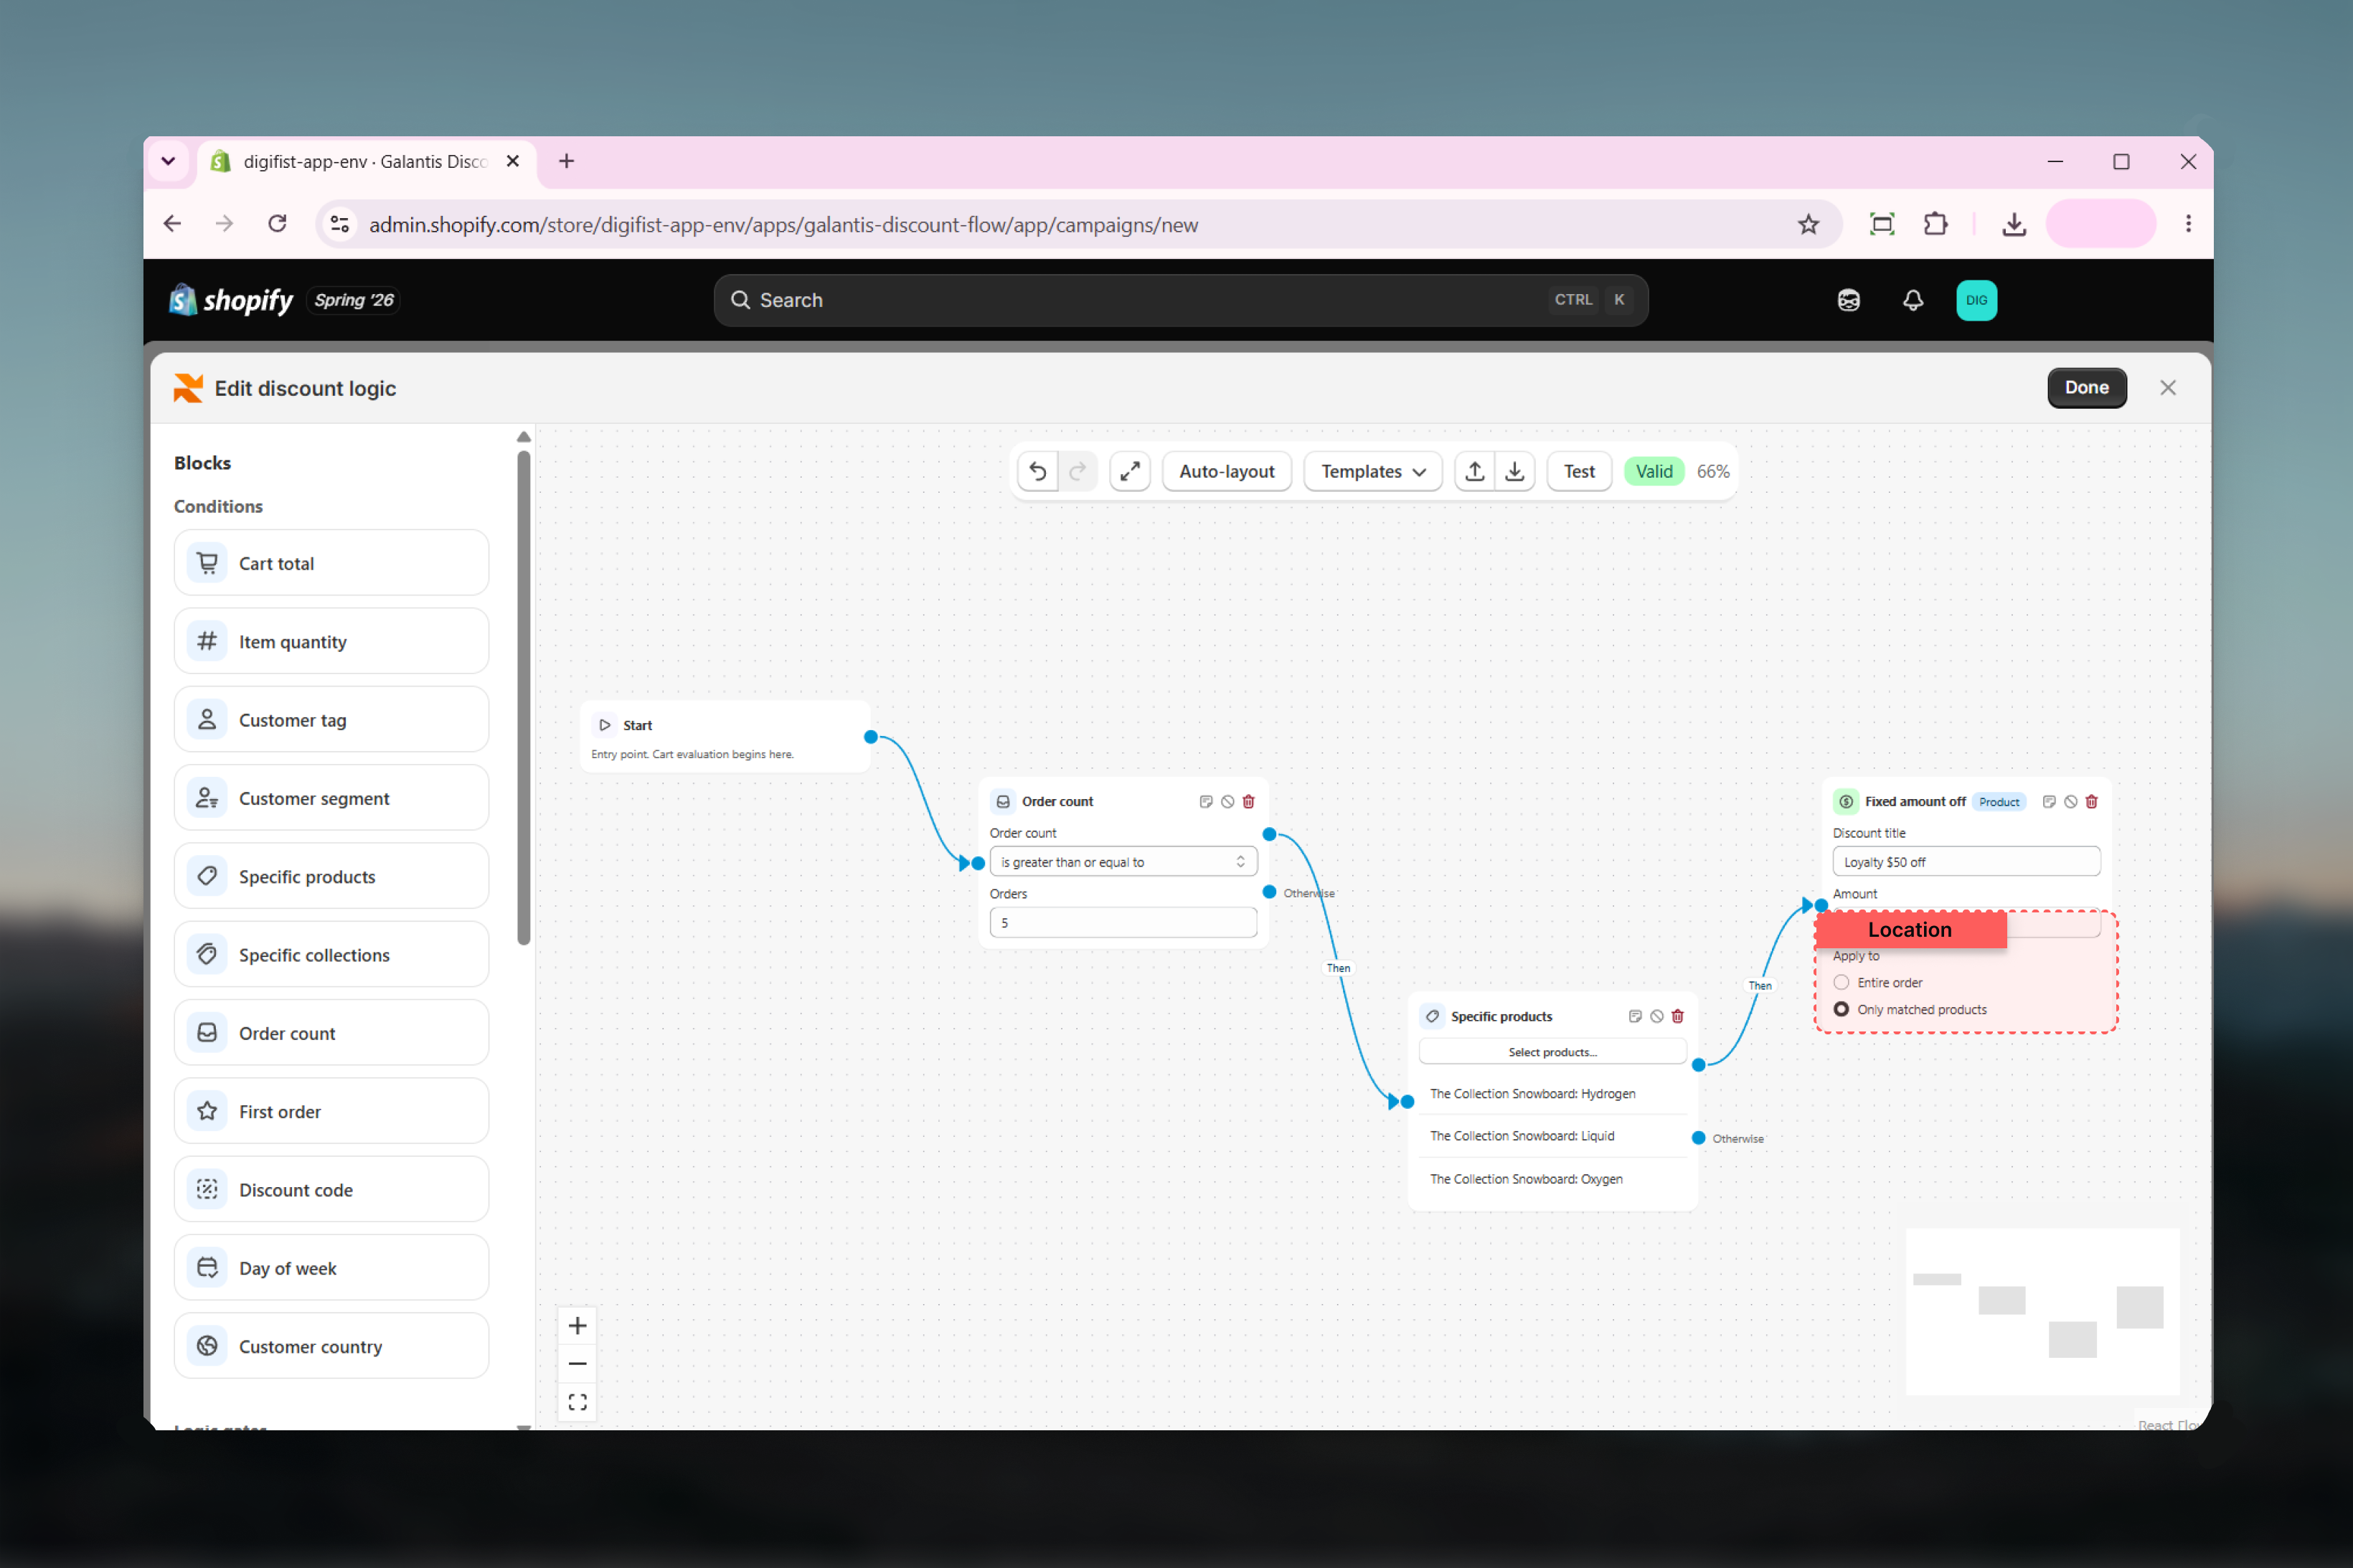Disable the Specific products node
Image resolution: width=2353 pixels, height=1568 pixels.
1656,1016
